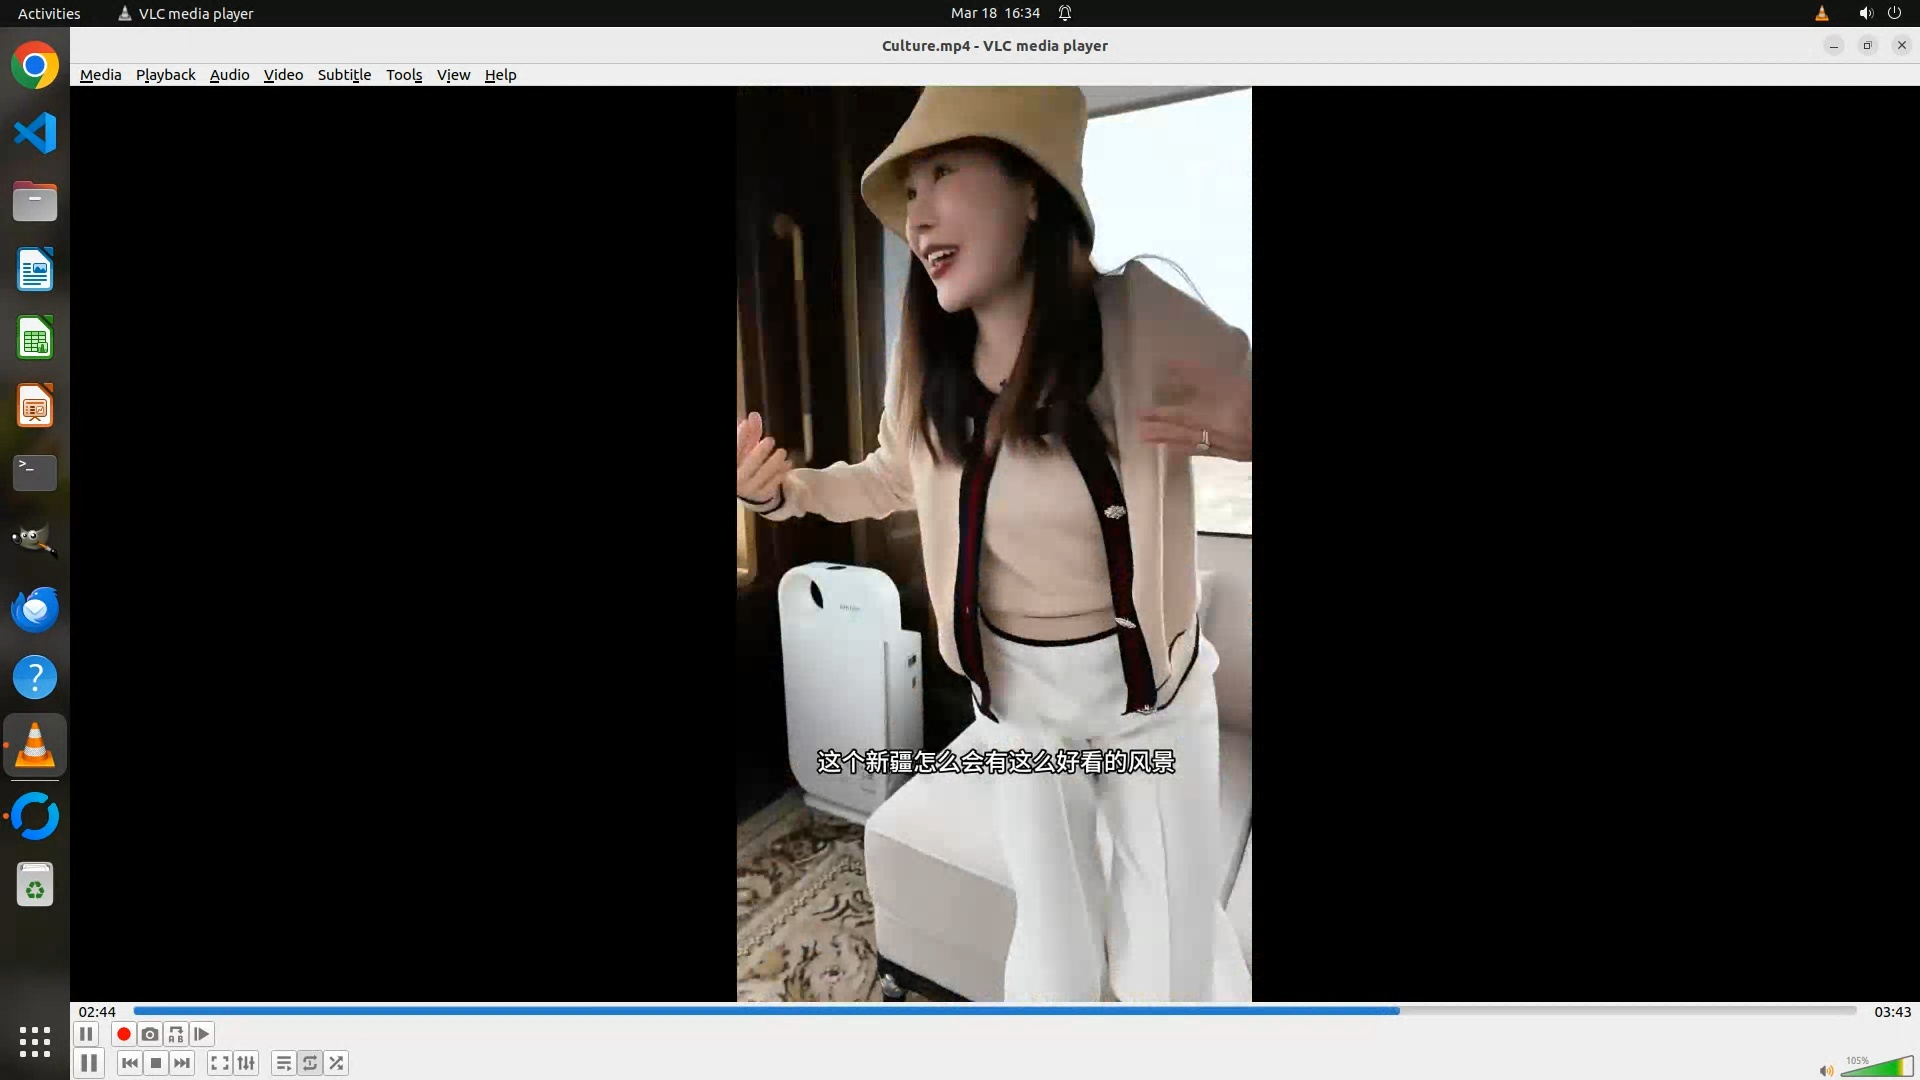Click the frame-by-frame button
Image resolution: width=1920 pixels, height=1080 pixels.
tap(202, 1034)
